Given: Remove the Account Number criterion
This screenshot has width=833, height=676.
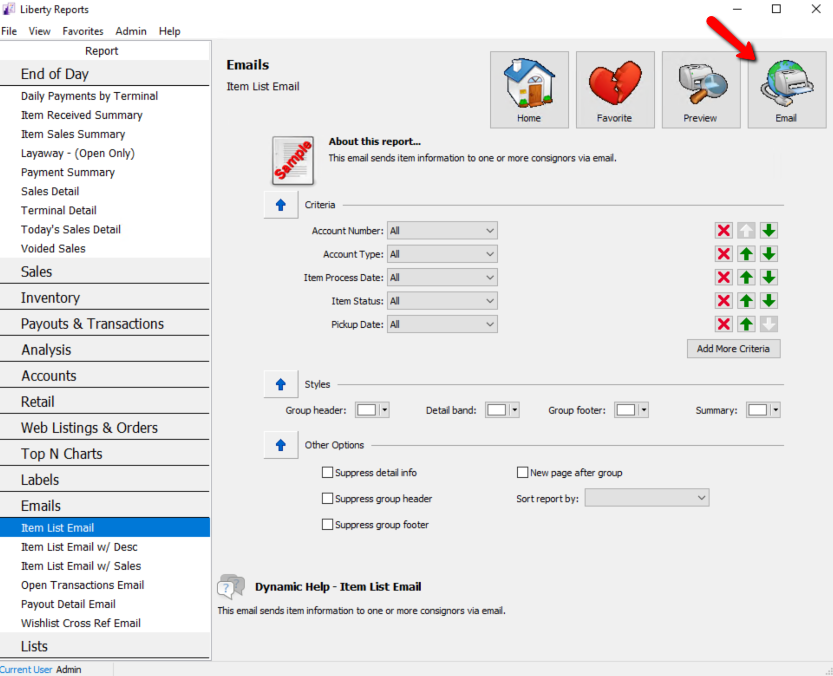Looking at the screenshot, I should pos(724,231).
